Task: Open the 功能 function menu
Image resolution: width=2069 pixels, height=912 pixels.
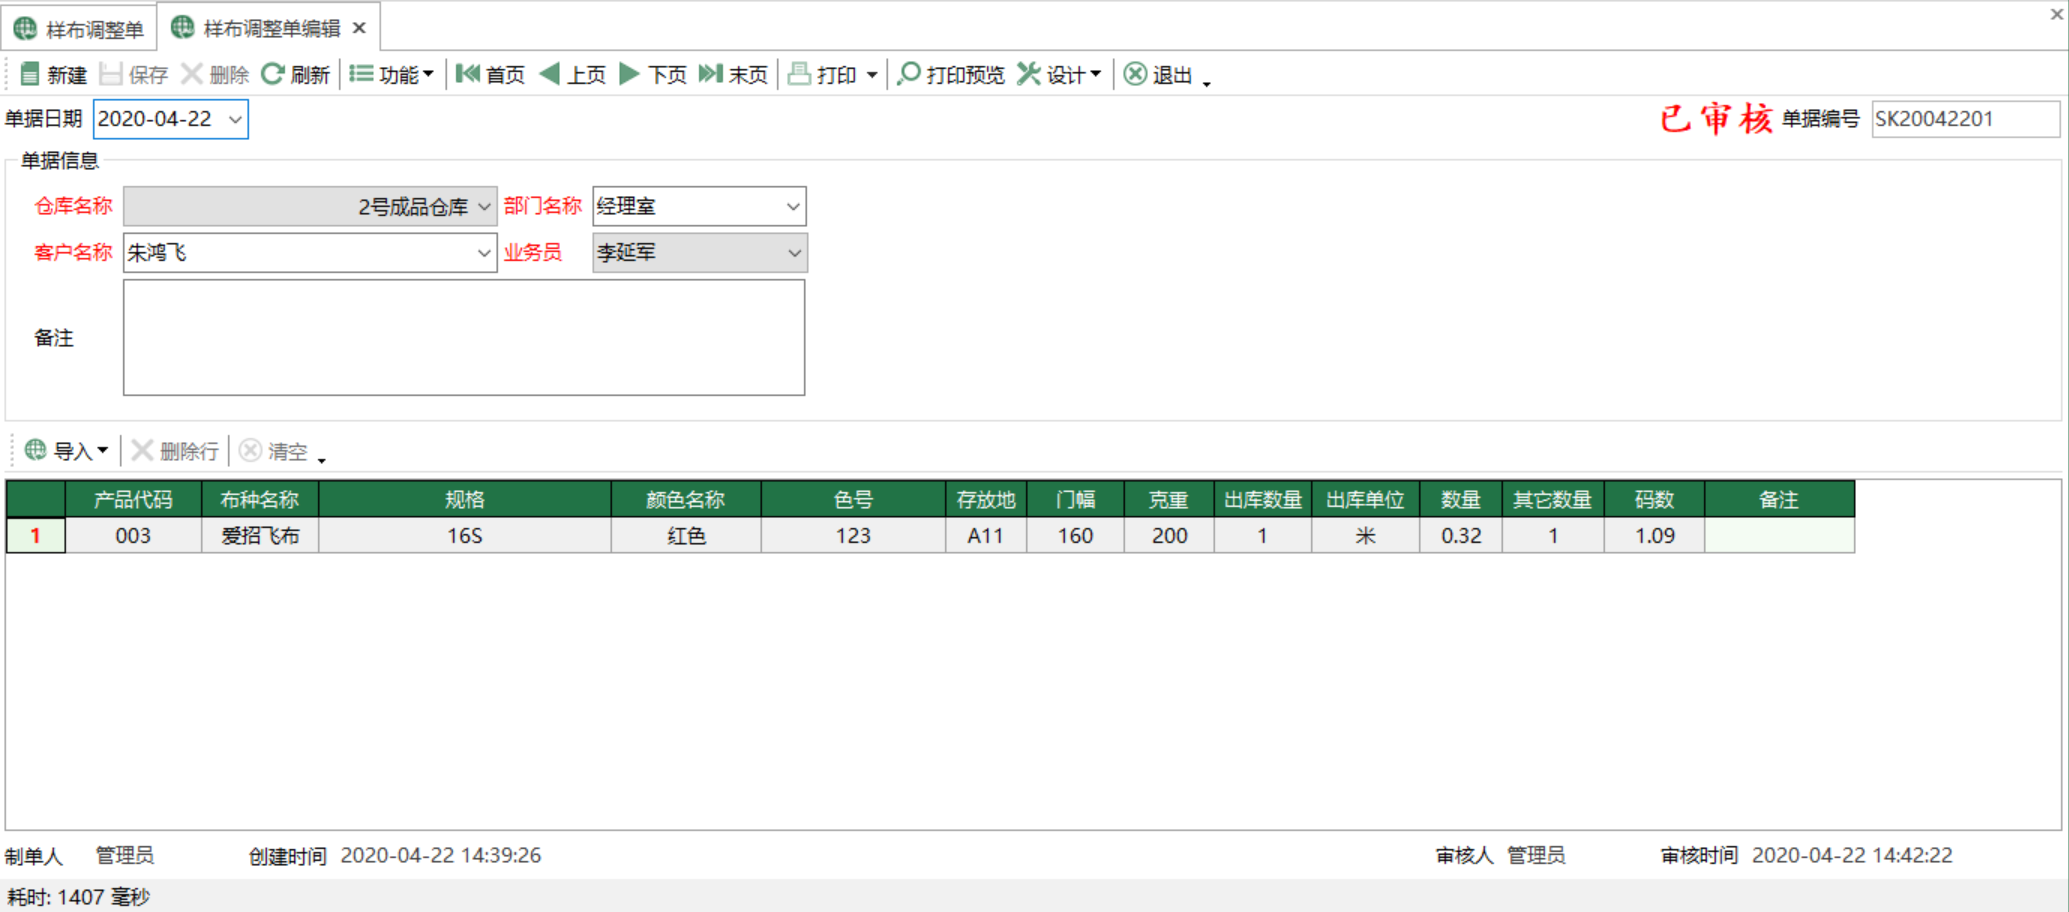Action: (x=391, y=75)
